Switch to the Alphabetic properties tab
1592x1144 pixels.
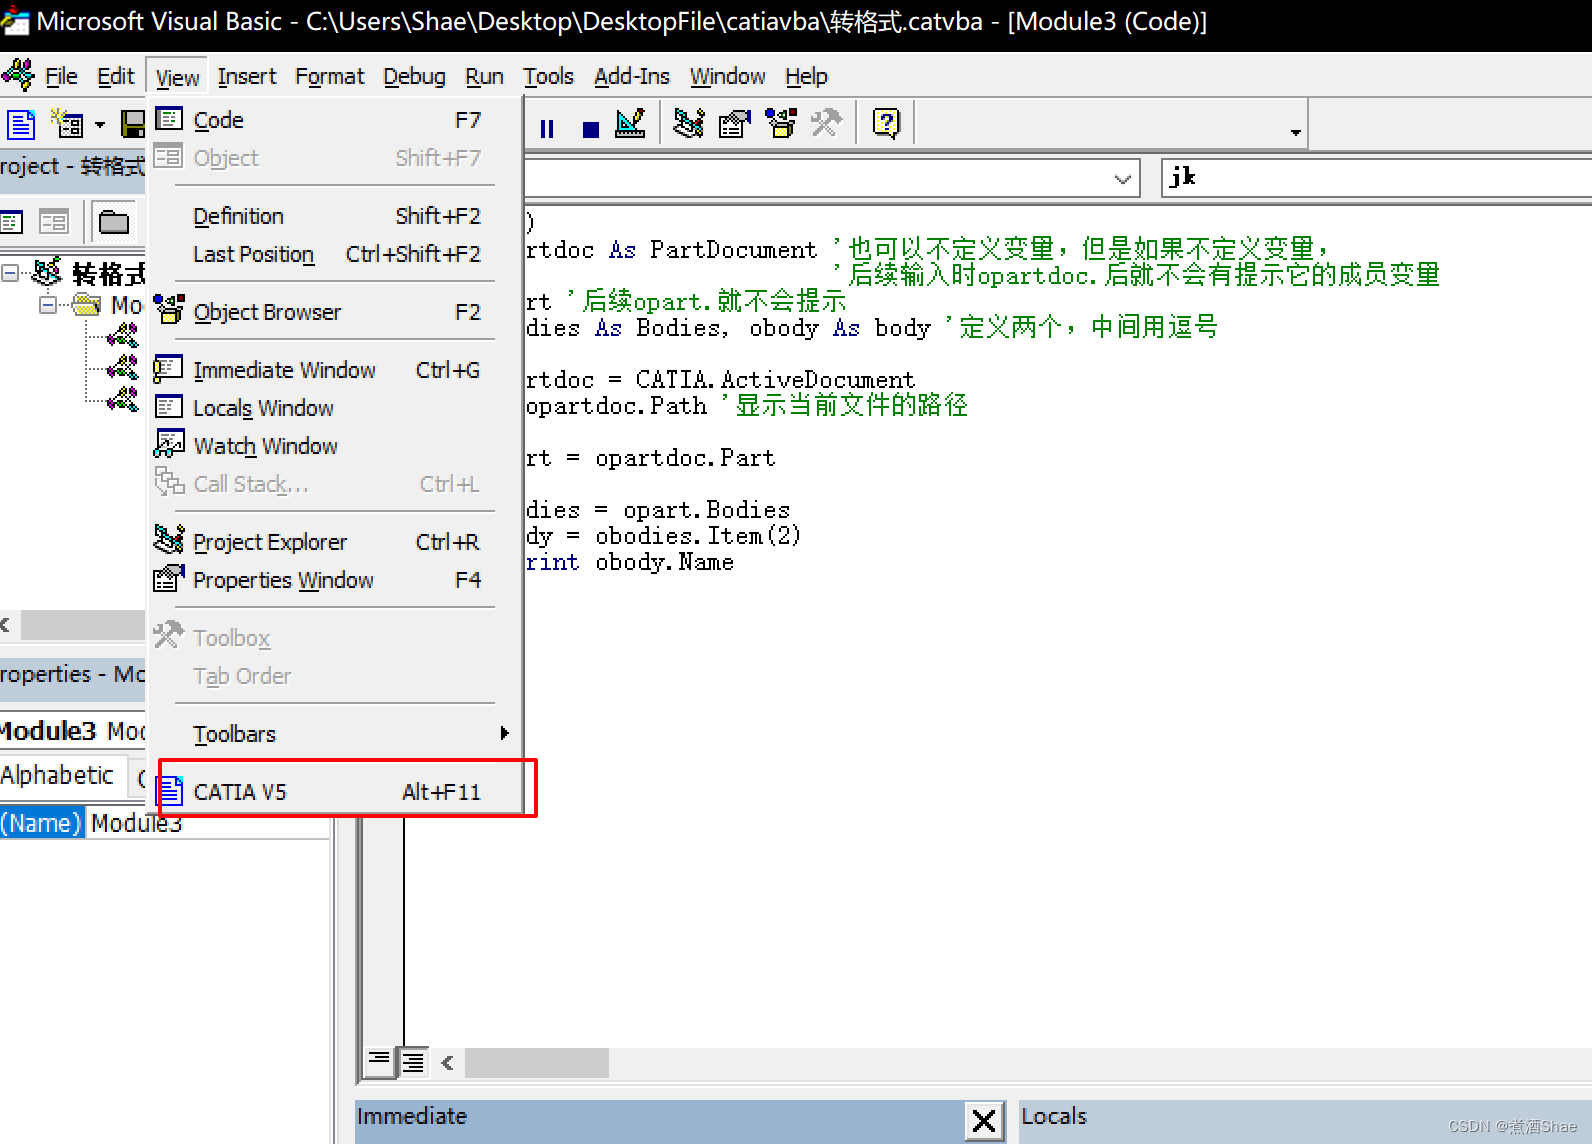[x=61, y=775]
